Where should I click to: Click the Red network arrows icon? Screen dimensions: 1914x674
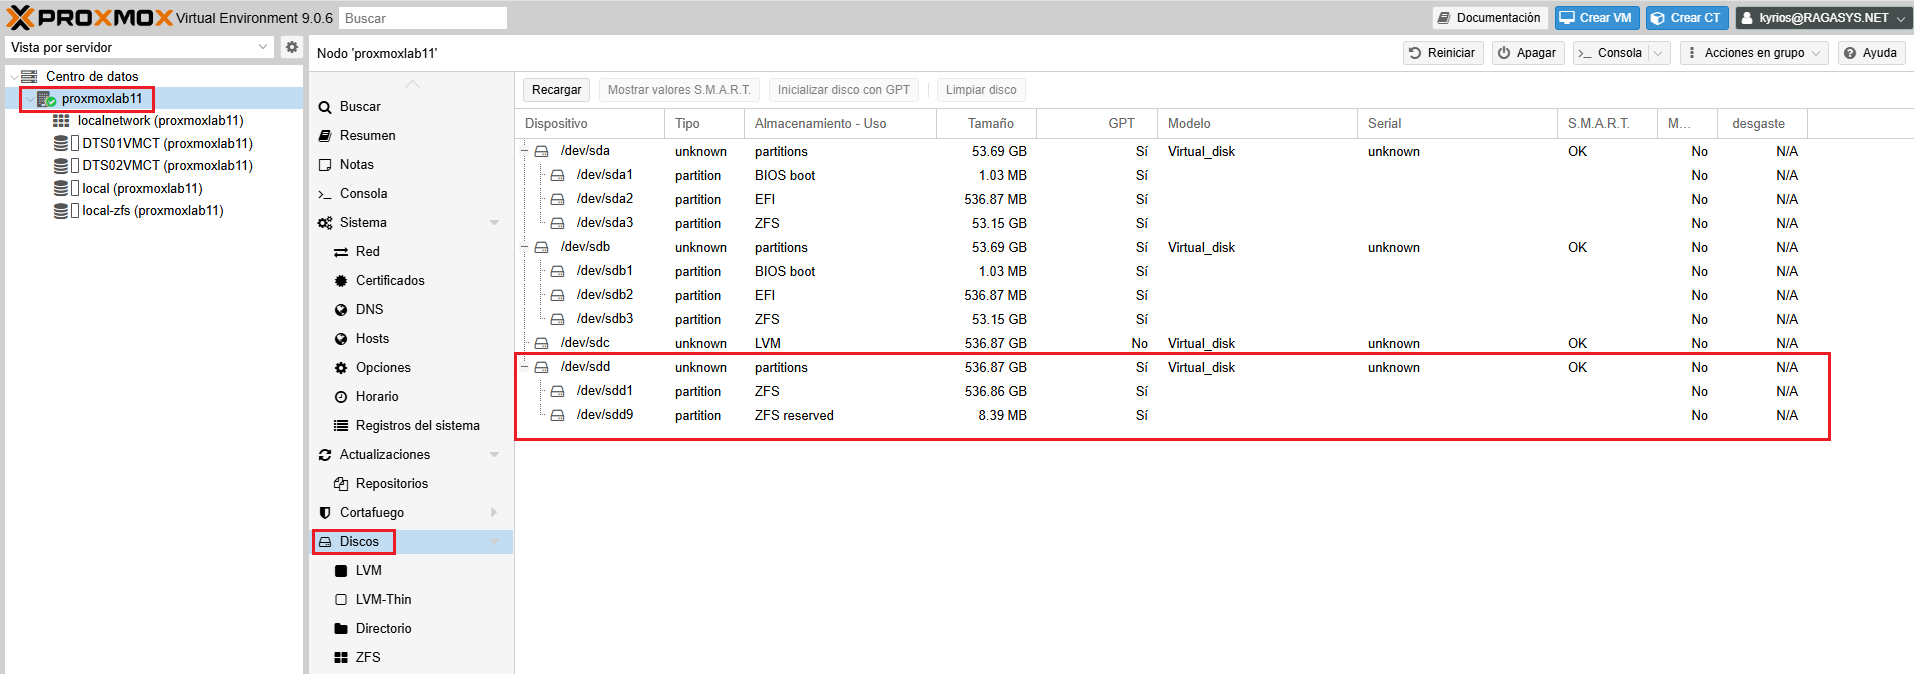[341, 252]
